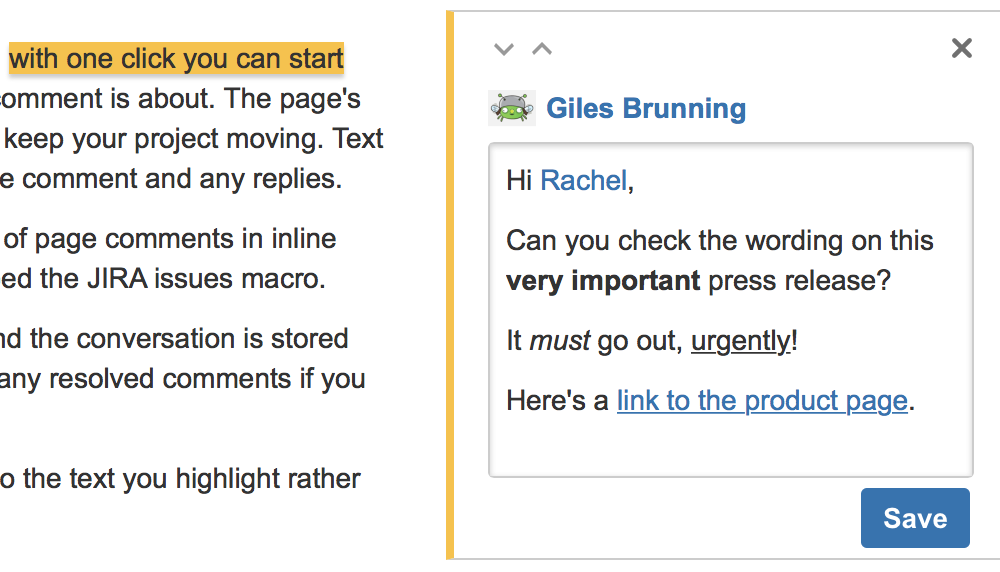Click Giles Brunning's avatar image
The width and height of the screenshot is (1000, 572).
click(511, 108)
